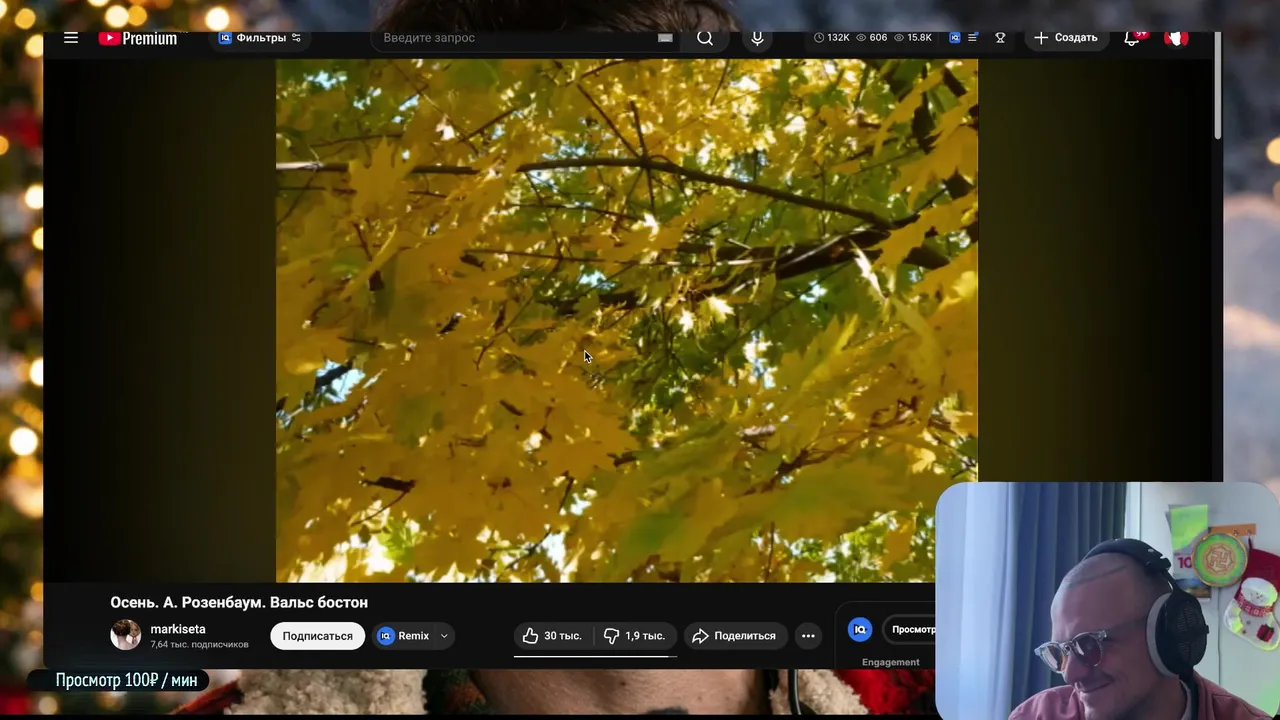Open on-screen keyboard icon in search box
Viewport: 1280px width, 720px height.
point(665,38)
